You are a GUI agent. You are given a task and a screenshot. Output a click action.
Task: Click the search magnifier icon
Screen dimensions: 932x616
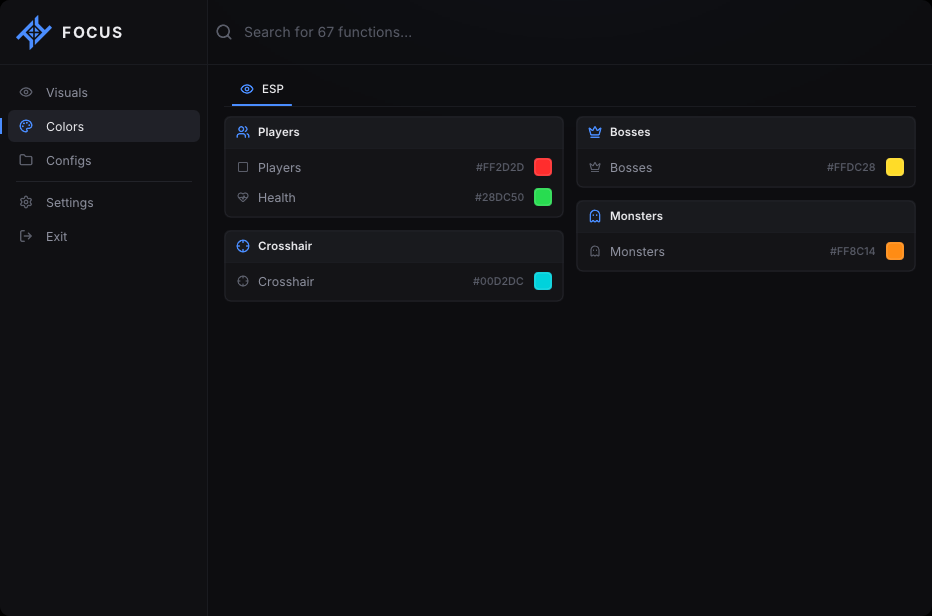pyautogui.click(x=224, y=32)
